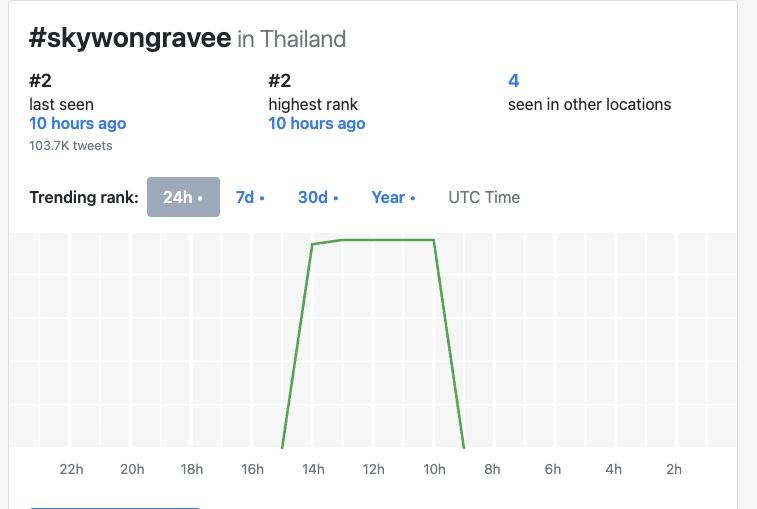Click the #skywongravee hashtag heading
The height and width of the screenshot is (509, 757).
(130, 38)
